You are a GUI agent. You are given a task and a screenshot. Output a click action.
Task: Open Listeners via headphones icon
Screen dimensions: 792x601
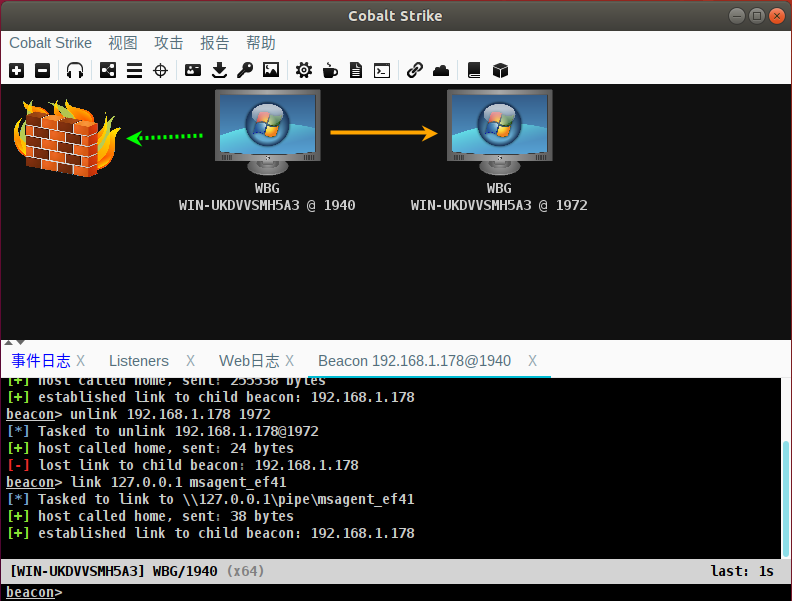coord(75,70)
